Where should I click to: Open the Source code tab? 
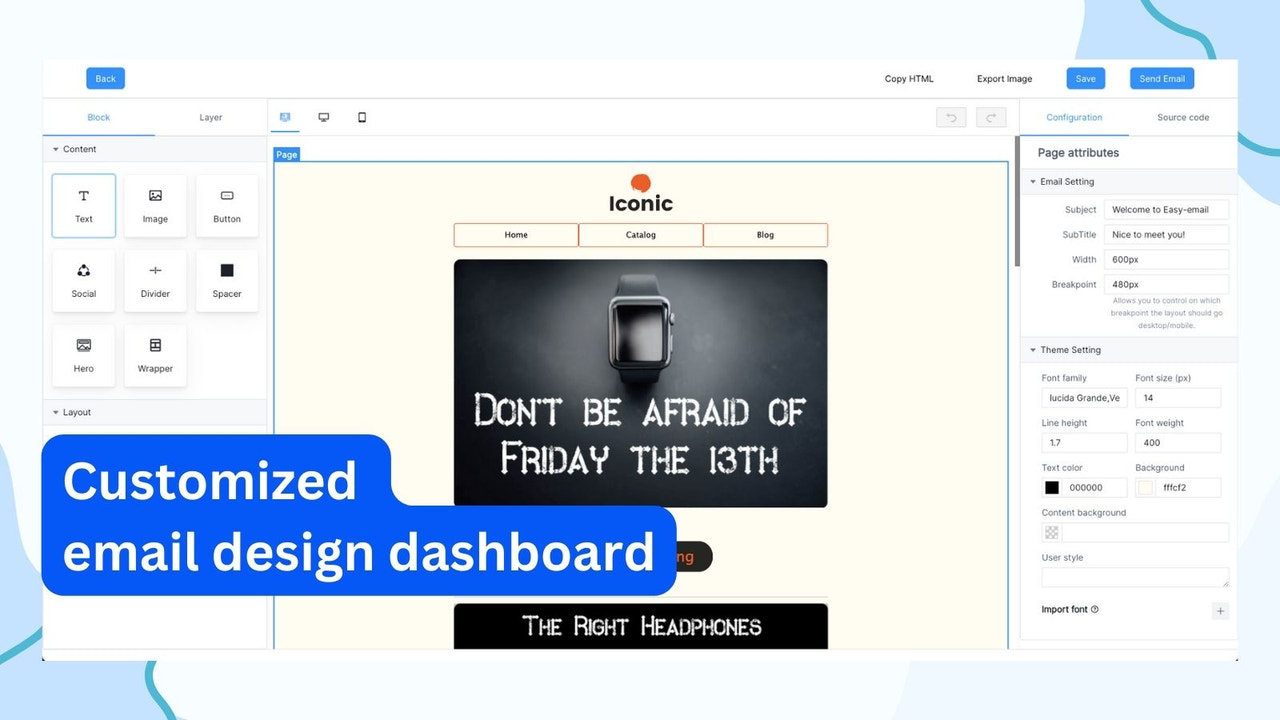(x=1183, y=117)
